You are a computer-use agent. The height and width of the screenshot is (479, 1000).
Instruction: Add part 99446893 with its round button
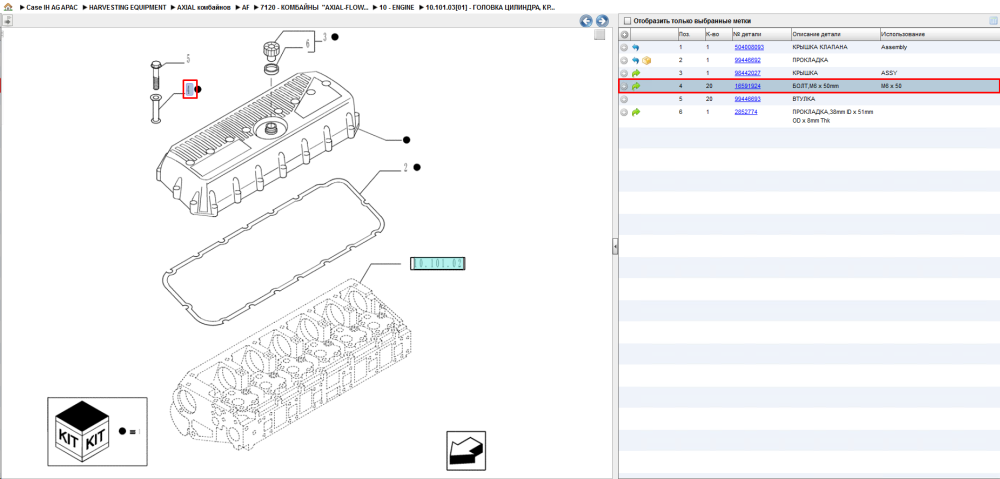pos(624,99)
